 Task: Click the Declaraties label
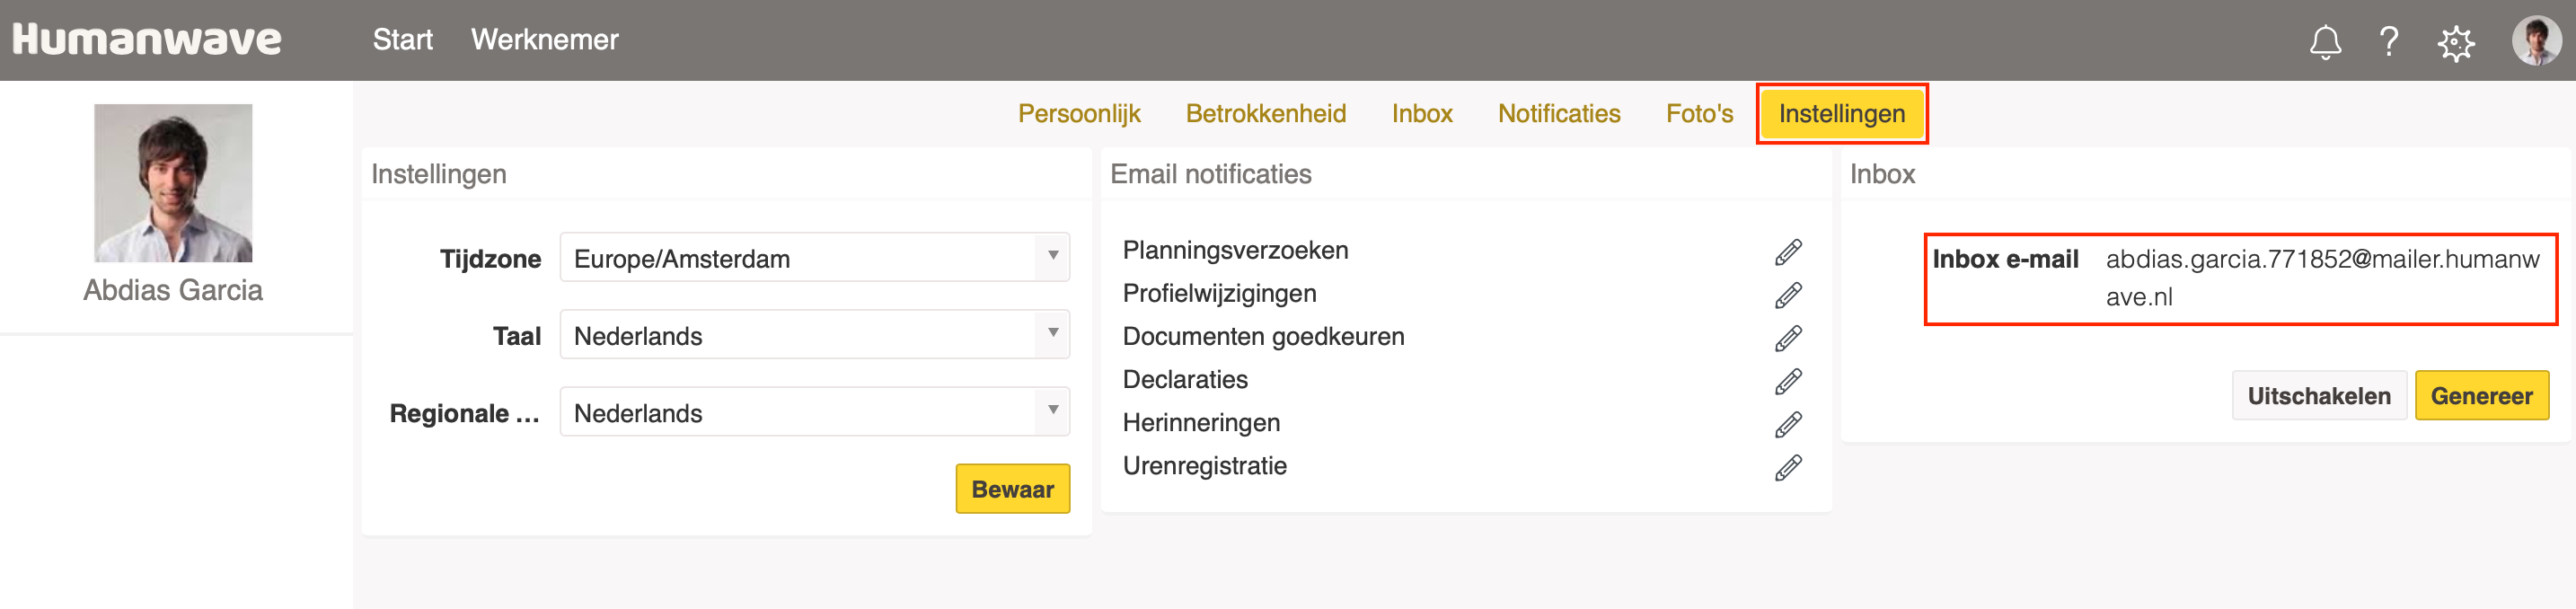click(x=1185, y=379)
